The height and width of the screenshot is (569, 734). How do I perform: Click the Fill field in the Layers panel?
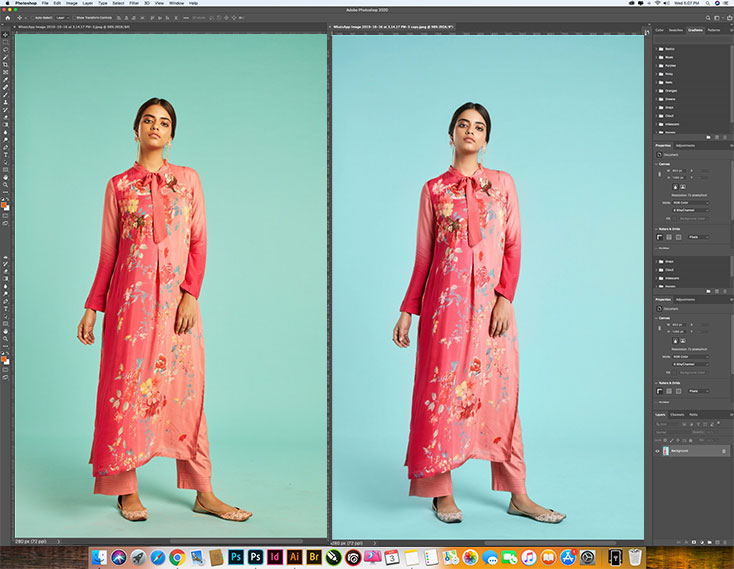click(711, 440)
